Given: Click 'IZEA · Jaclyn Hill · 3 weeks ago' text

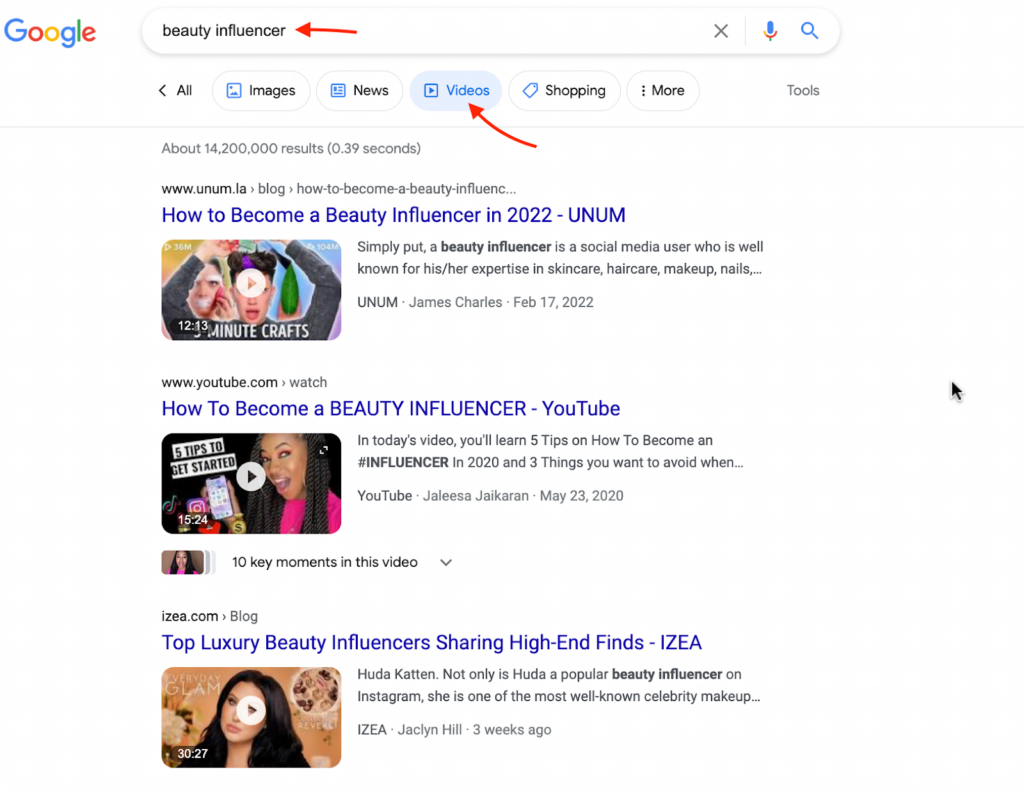Looking at the screenshot, I should pyautogui.click(x=454, y=729).
